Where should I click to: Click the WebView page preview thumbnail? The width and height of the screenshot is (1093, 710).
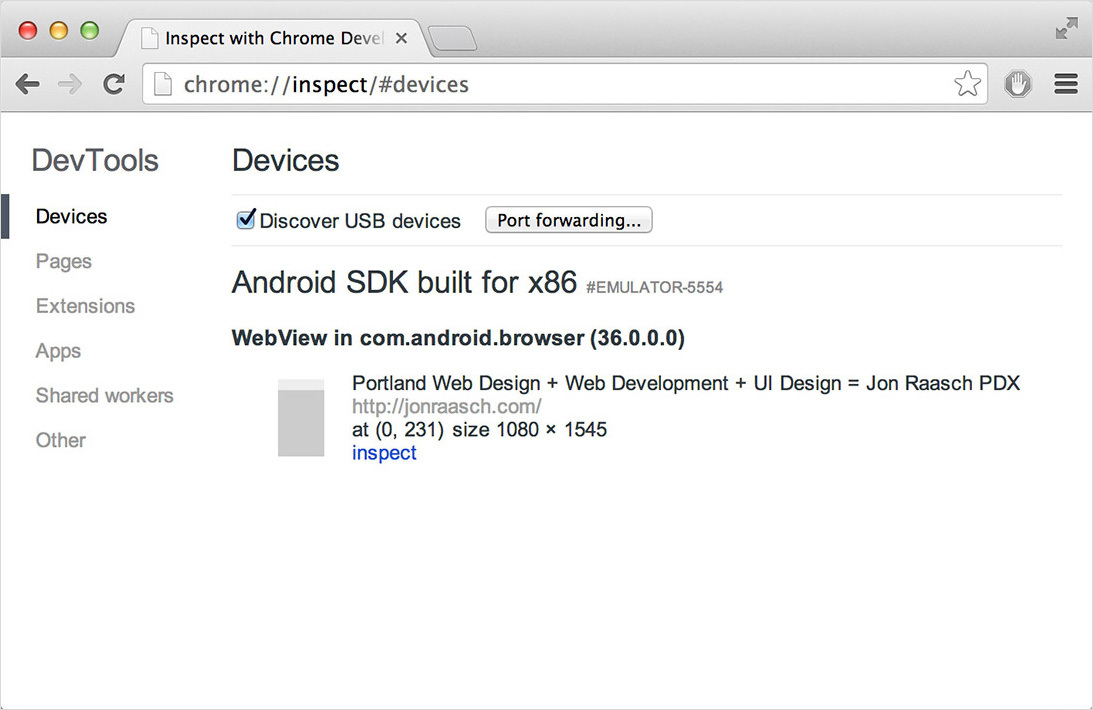(301, 418)
